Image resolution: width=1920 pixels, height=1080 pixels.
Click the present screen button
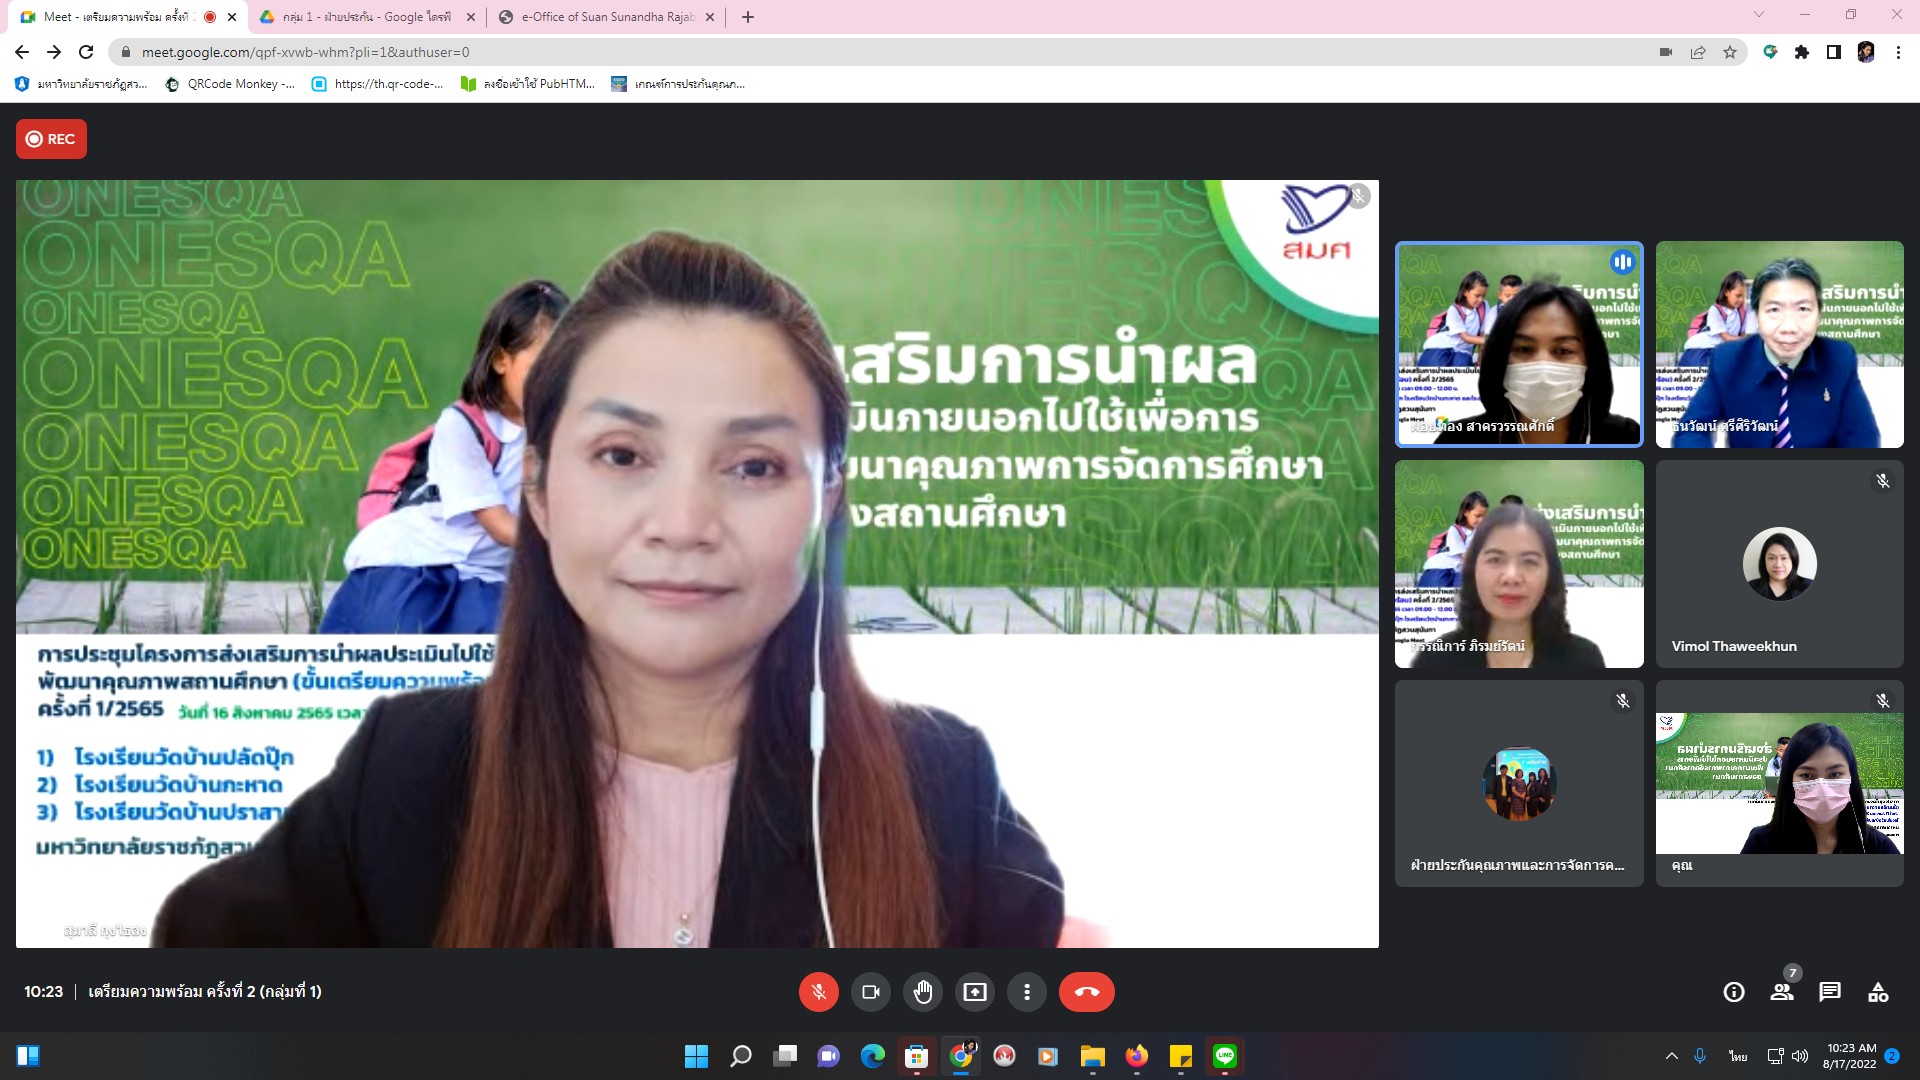coord(974,992)
